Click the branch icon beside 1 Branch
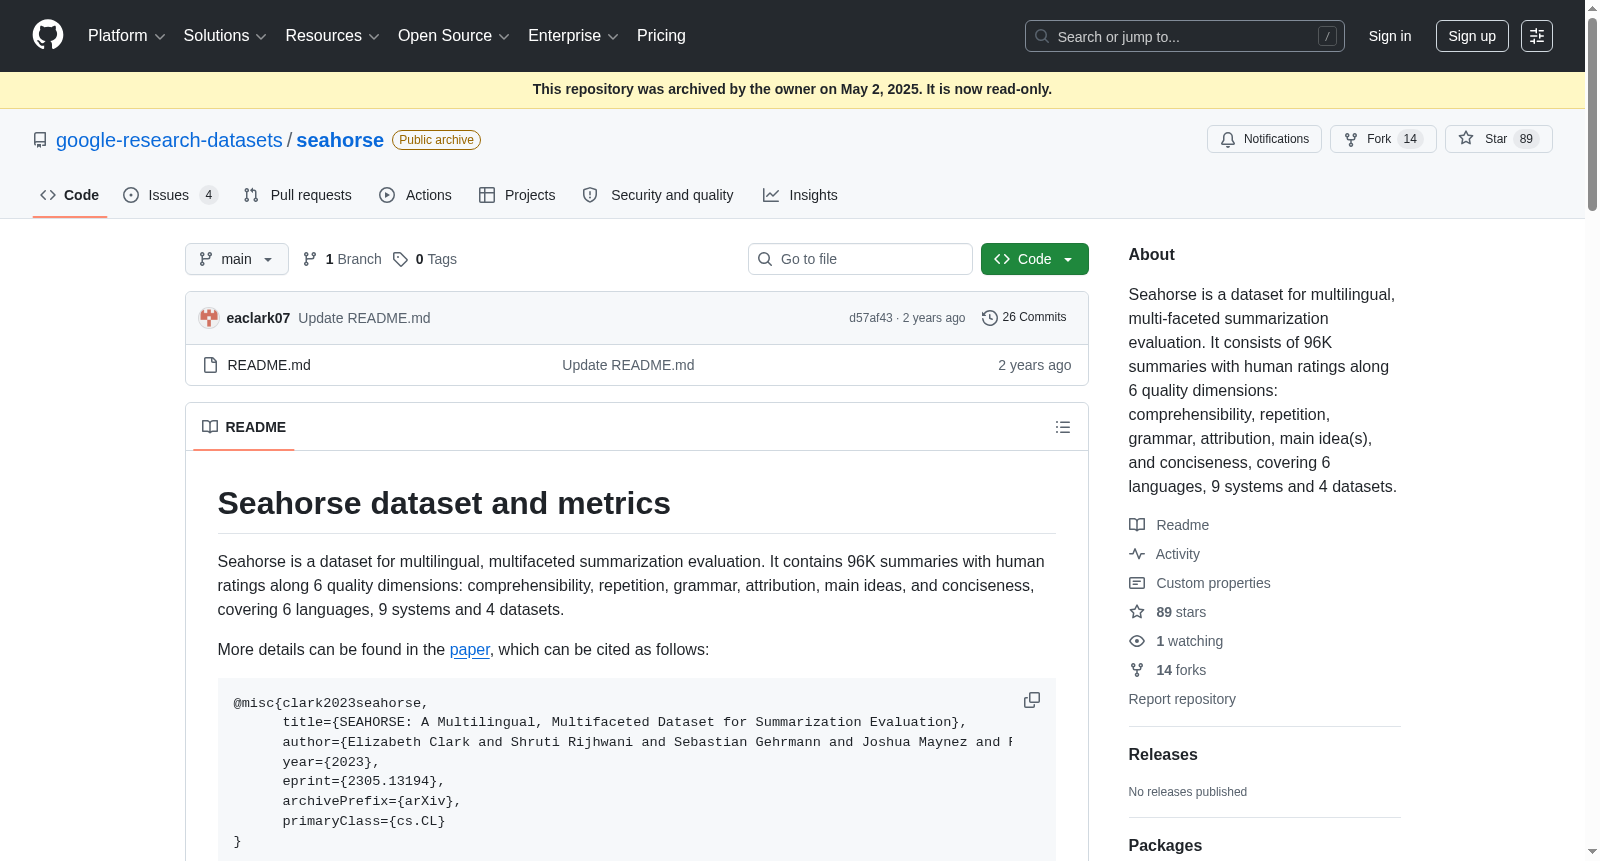 coord(310,259)
